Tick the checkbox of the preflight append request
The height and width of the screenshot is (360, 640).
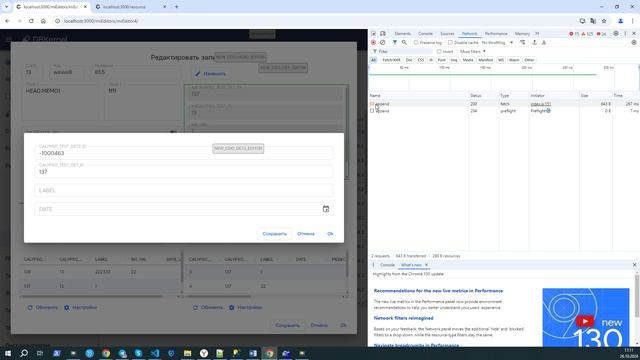coord(372,111)
